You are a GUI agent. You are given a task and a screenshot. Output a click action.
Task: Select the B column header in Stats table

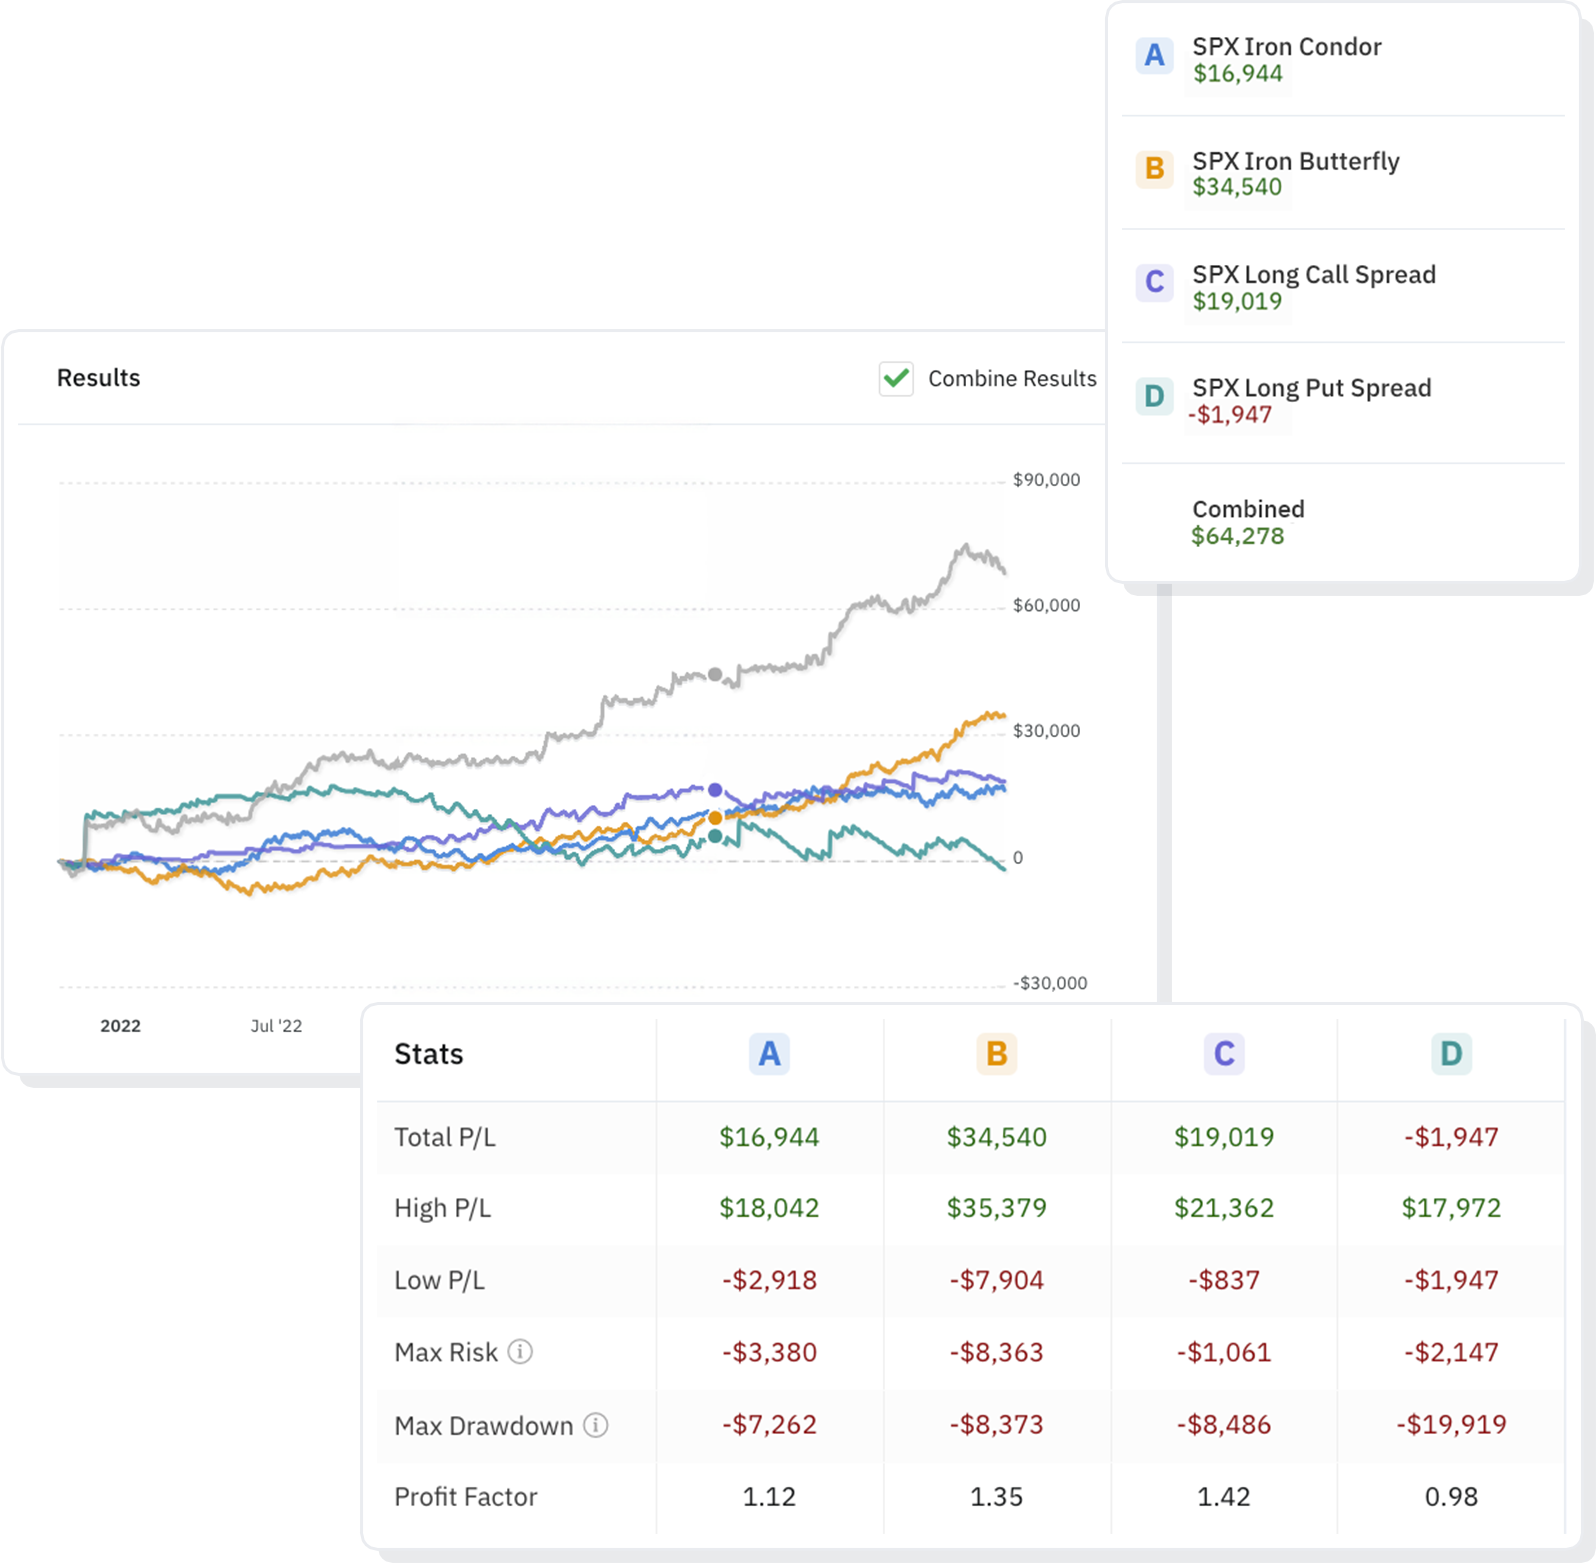click(996, 1054)
